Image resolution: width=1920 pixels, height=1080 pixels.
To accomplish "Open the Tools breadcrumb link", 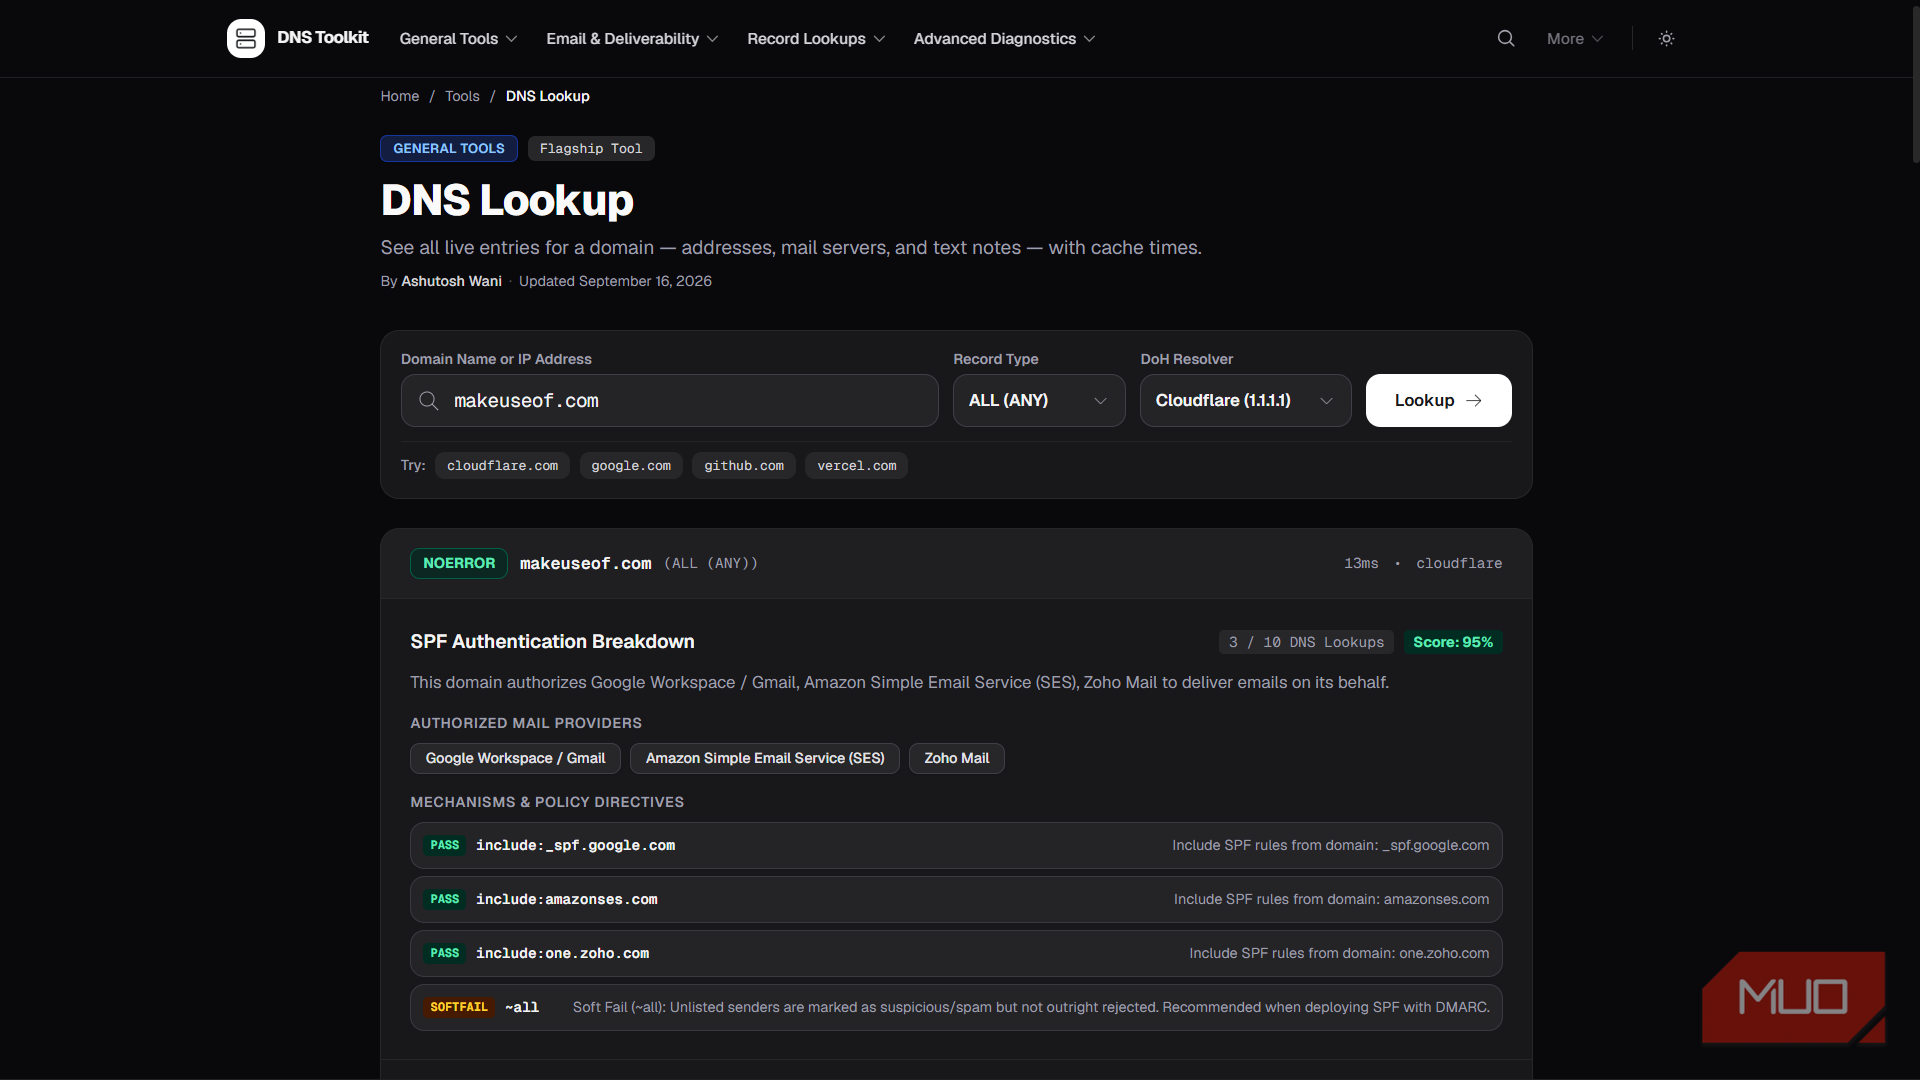I will (462, 96).
